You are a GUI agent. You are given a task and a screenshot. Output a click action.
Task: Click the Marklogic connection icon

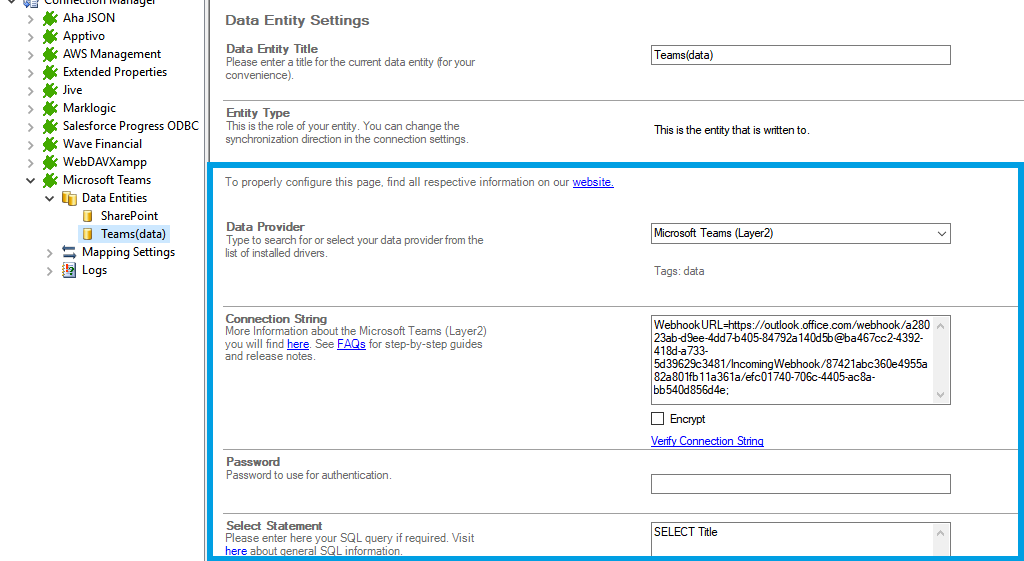[x=50, y=108]
